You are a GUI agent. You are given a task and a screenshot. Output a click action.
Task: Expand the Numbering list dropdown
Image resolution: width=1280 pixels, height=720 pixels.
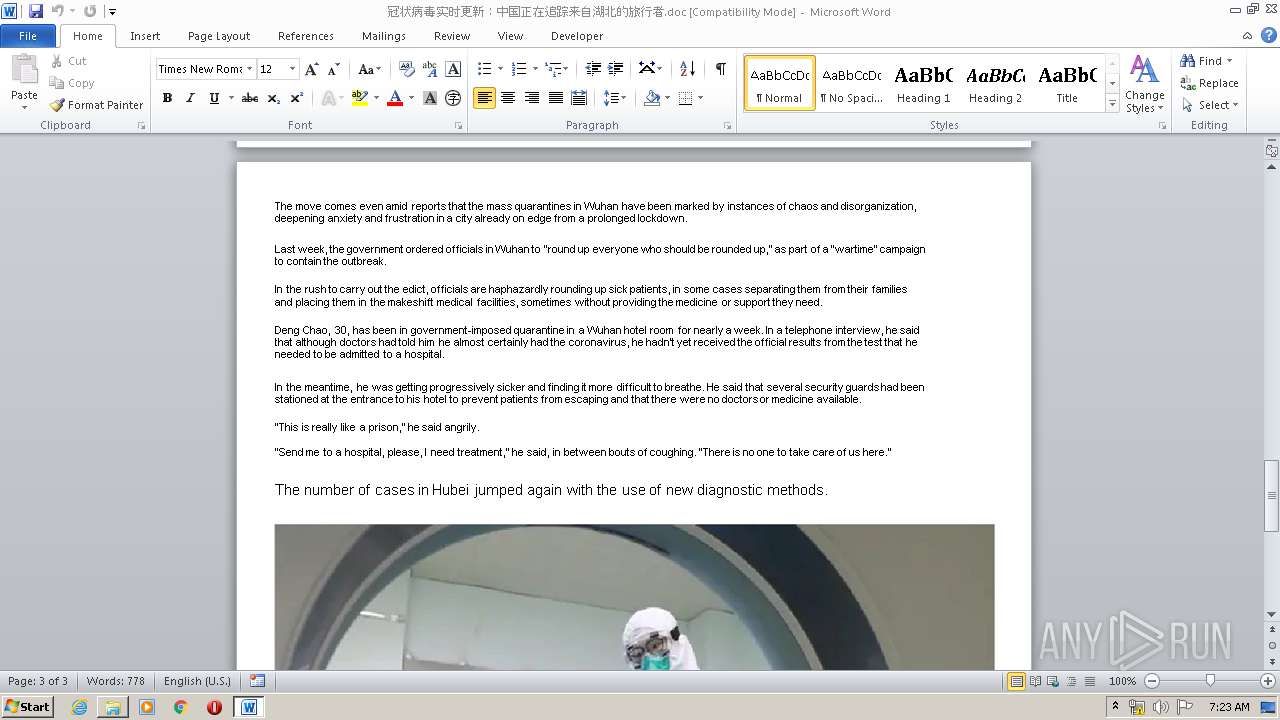point(535,69)
